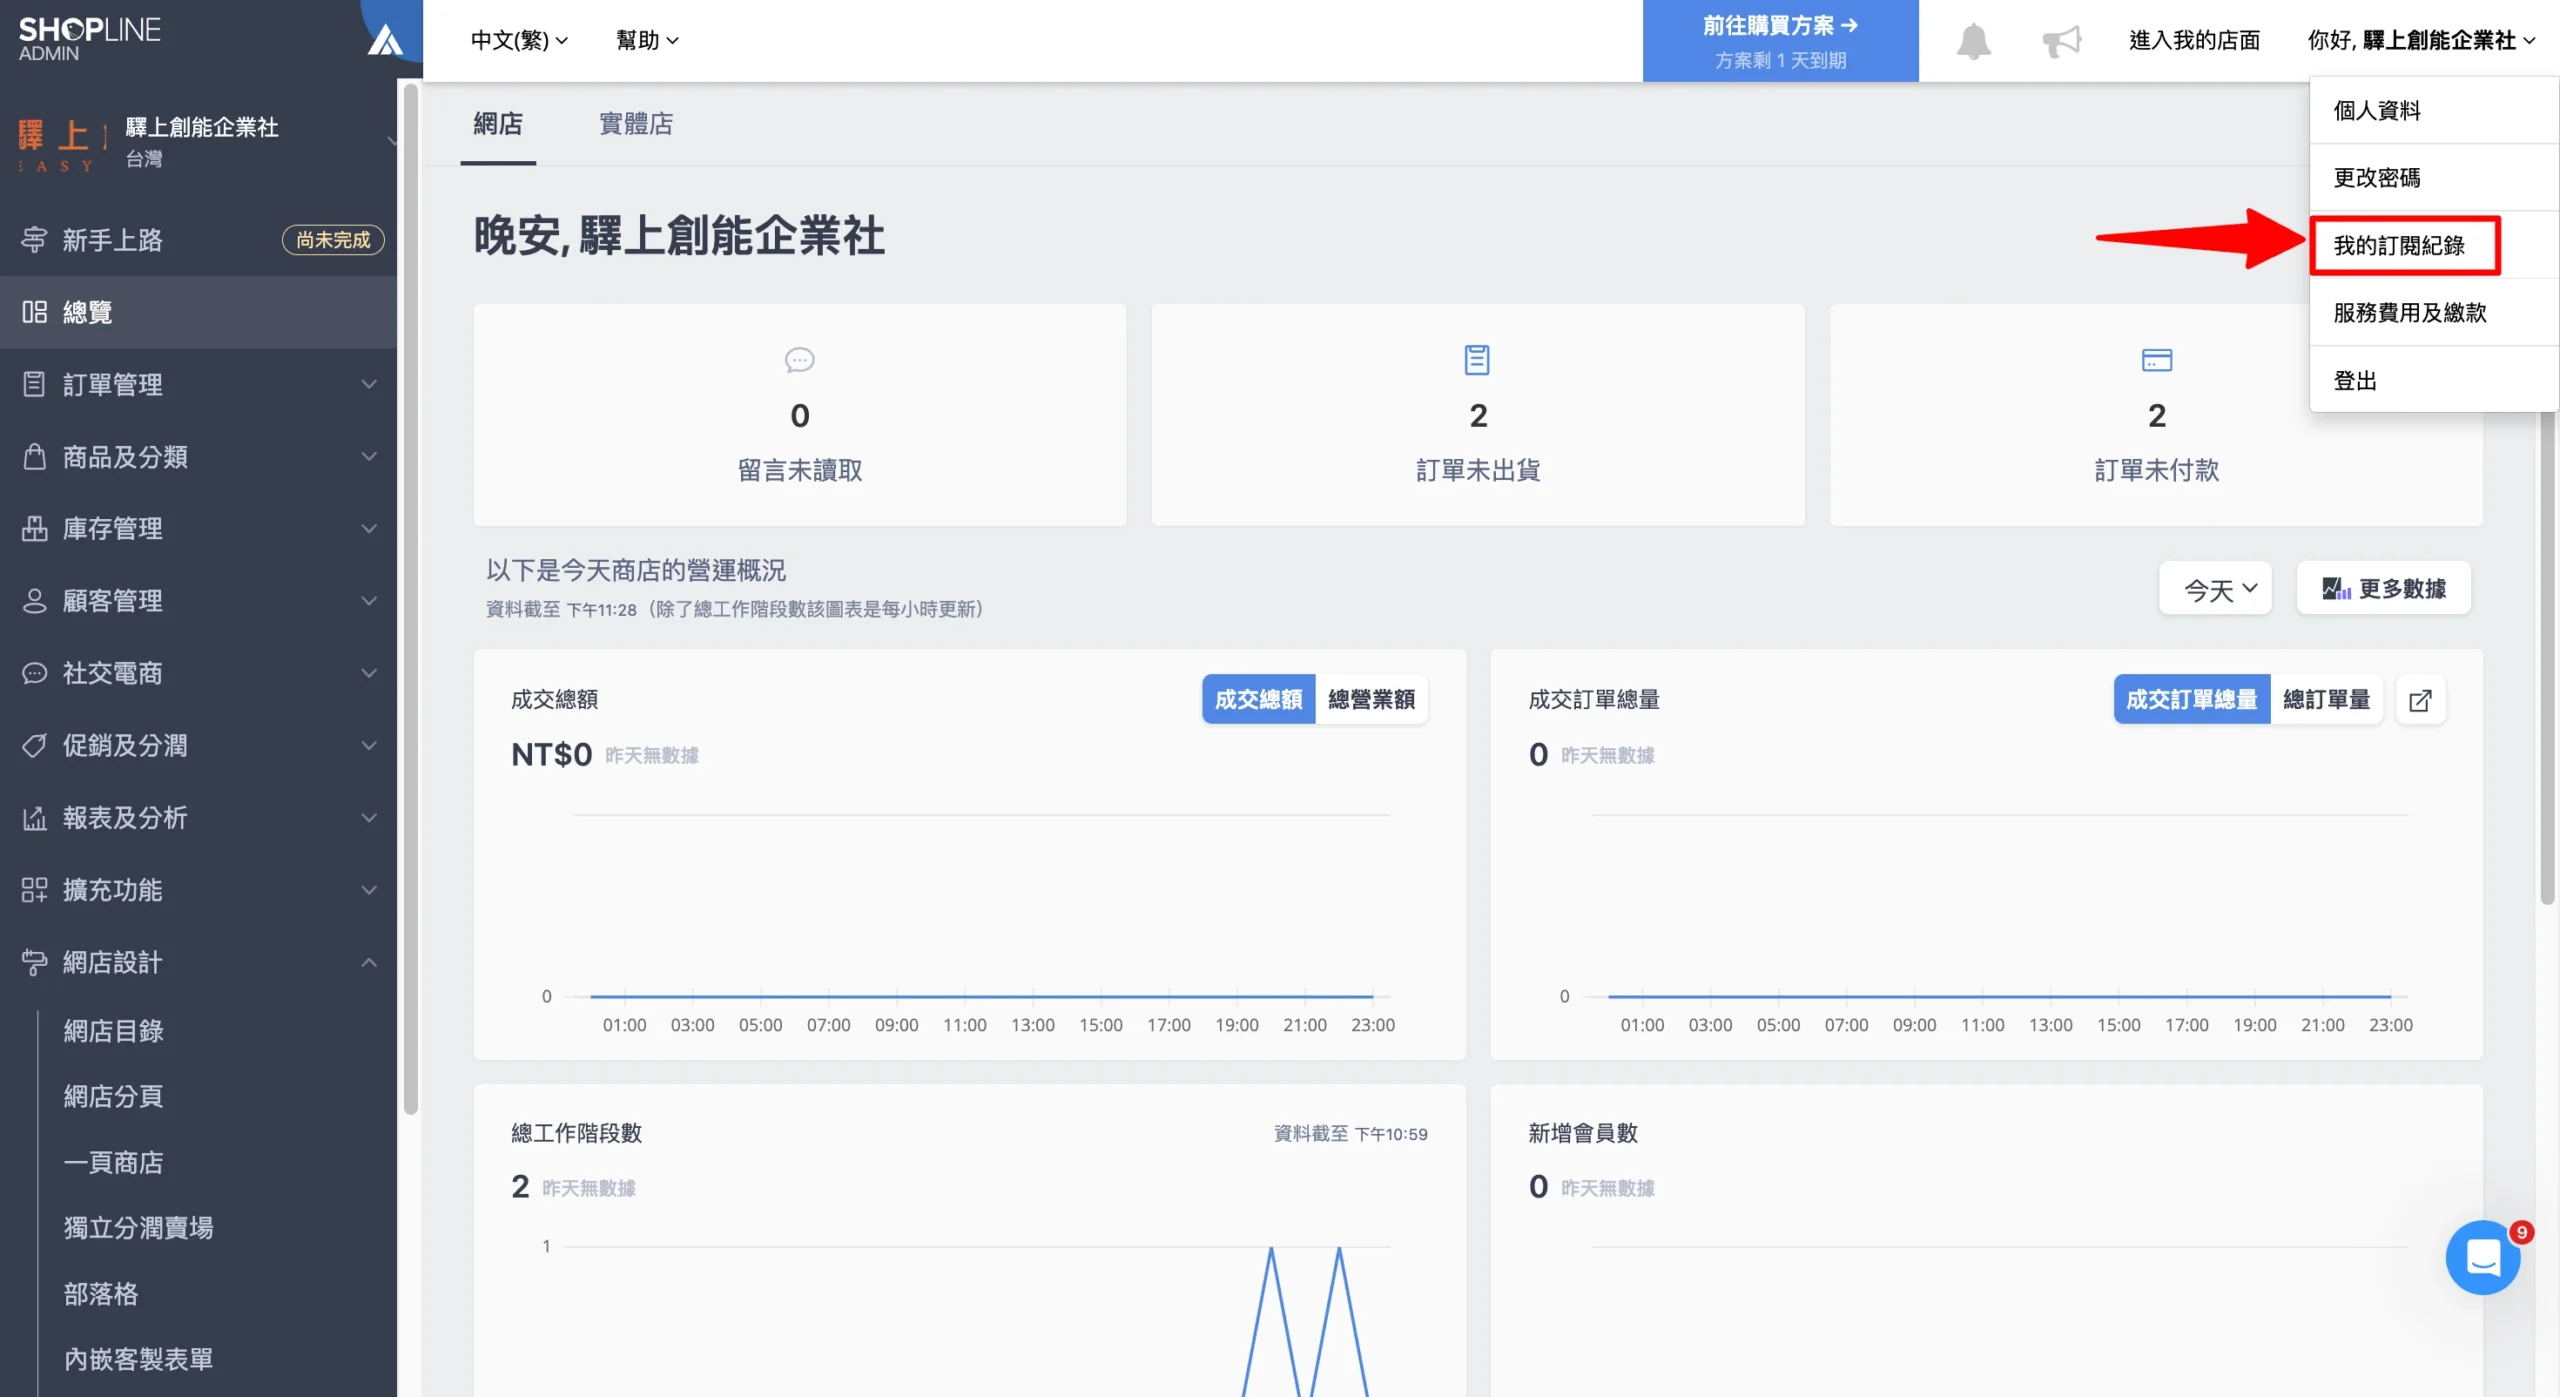
Task: Click the 促銷及分潤 tag icon
Action: [35, 746]
